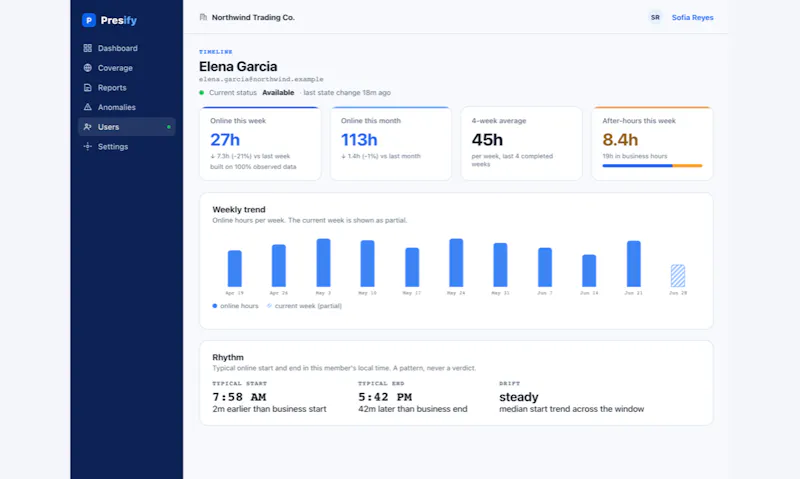Click the May 10 bar in Weekly trend
Screen dimensions: 800x479
pos(367,263)
